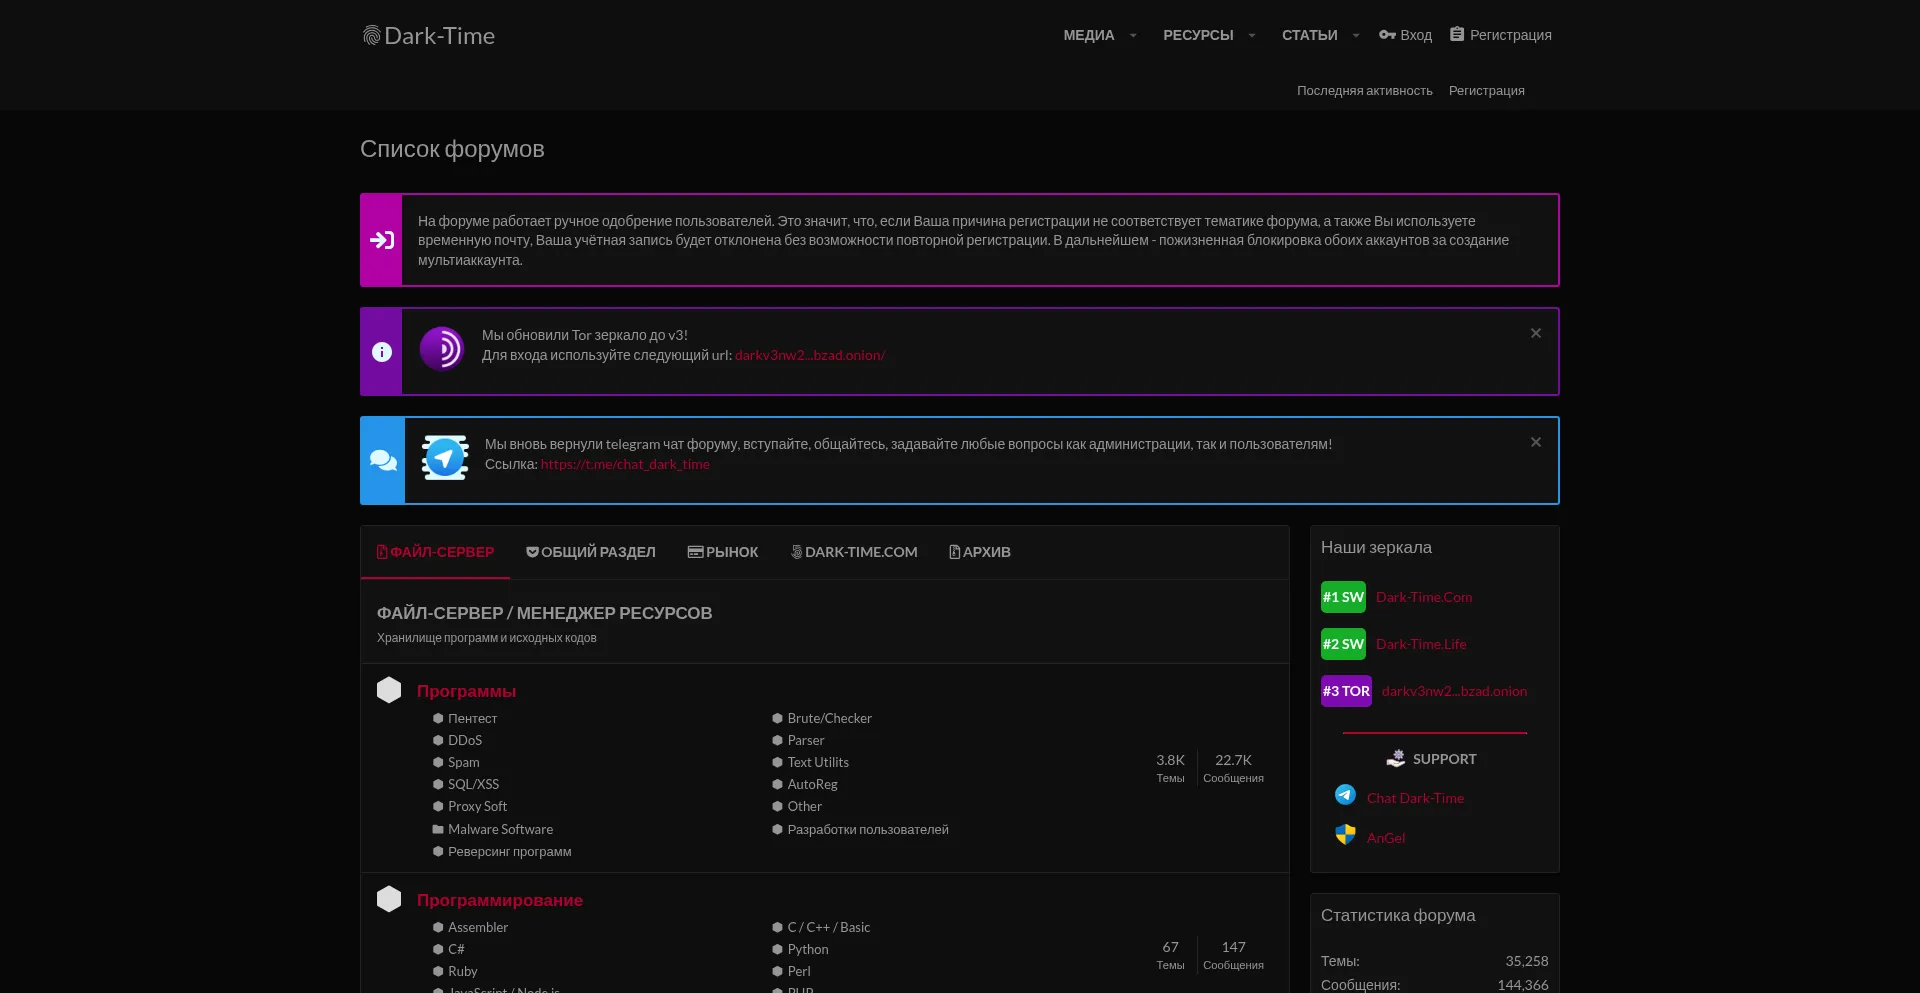This screenshot has height=993, width=1920.
Task: Click the Telegram icon beside Chat Dark-Time
Action: coord(1345,795)
